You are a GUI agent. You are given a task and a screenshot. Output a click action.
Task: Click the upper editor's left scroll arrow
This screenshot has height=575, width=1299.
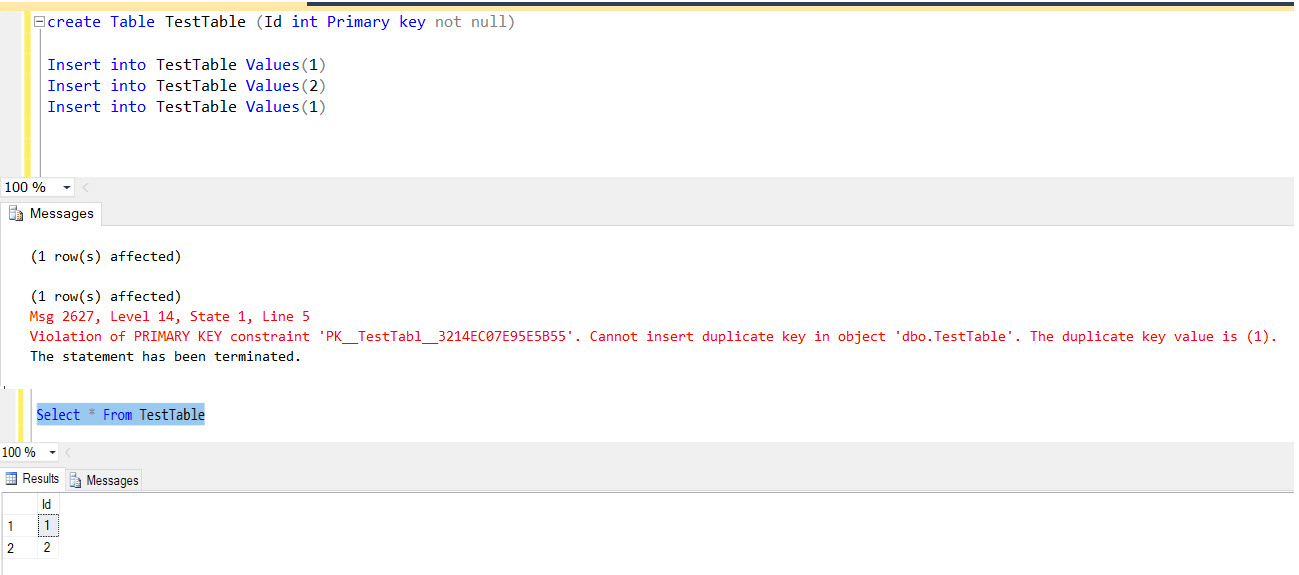pos(85,188)
